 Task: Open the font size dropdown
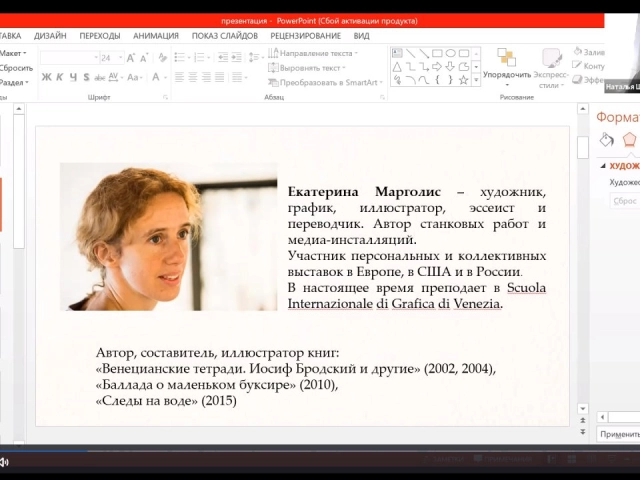pos(121,57)
